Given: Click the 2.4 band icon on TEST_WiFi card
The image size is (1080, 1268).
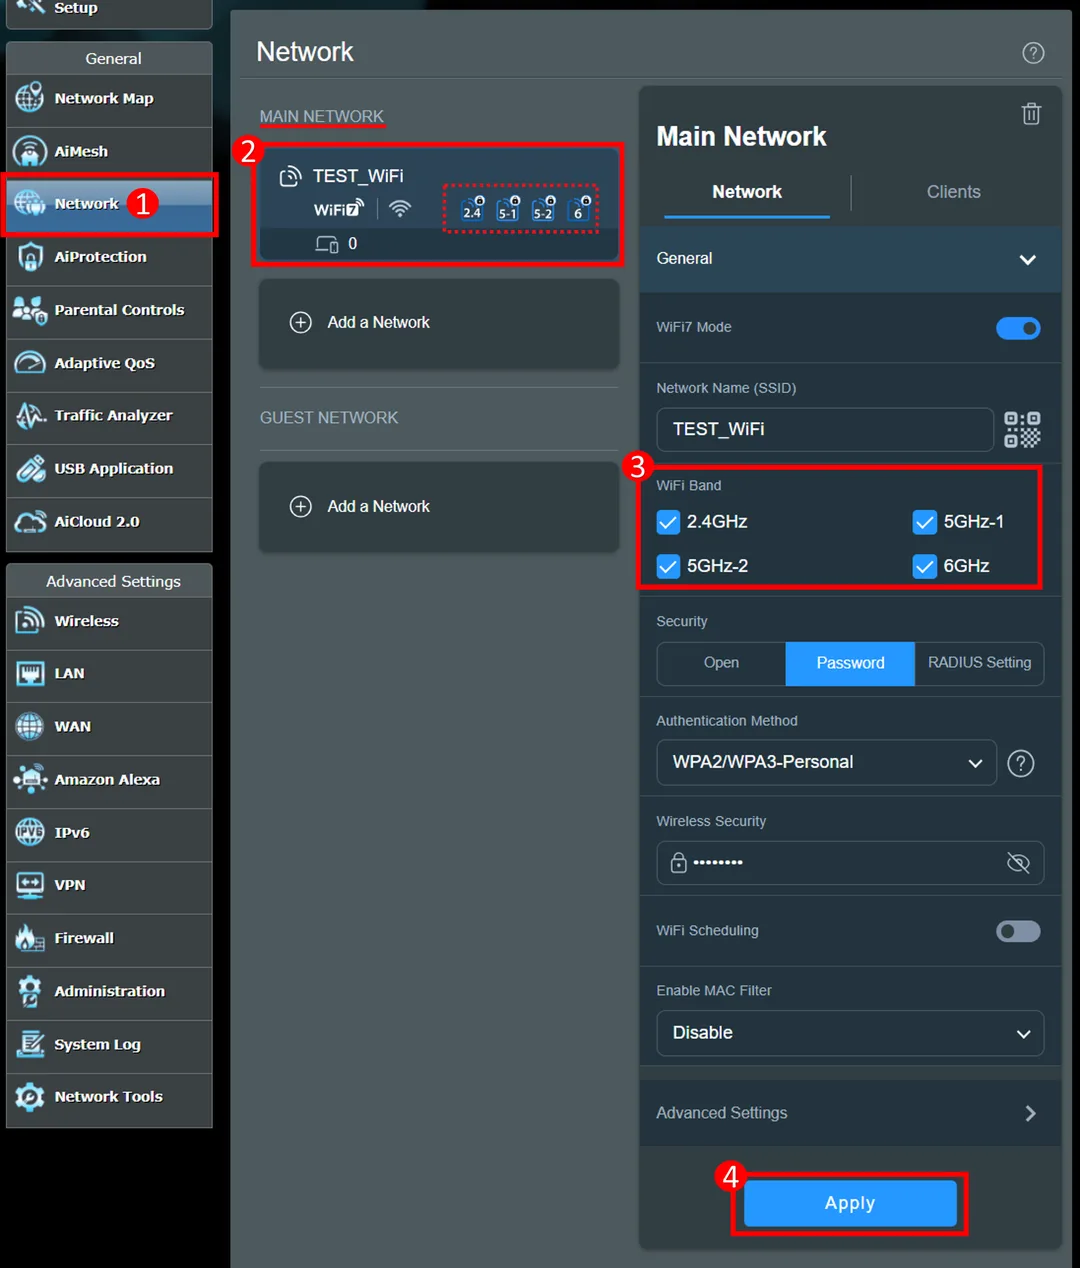Looking at the screenshot, I should pyautogui.click(x=472, y=208).
